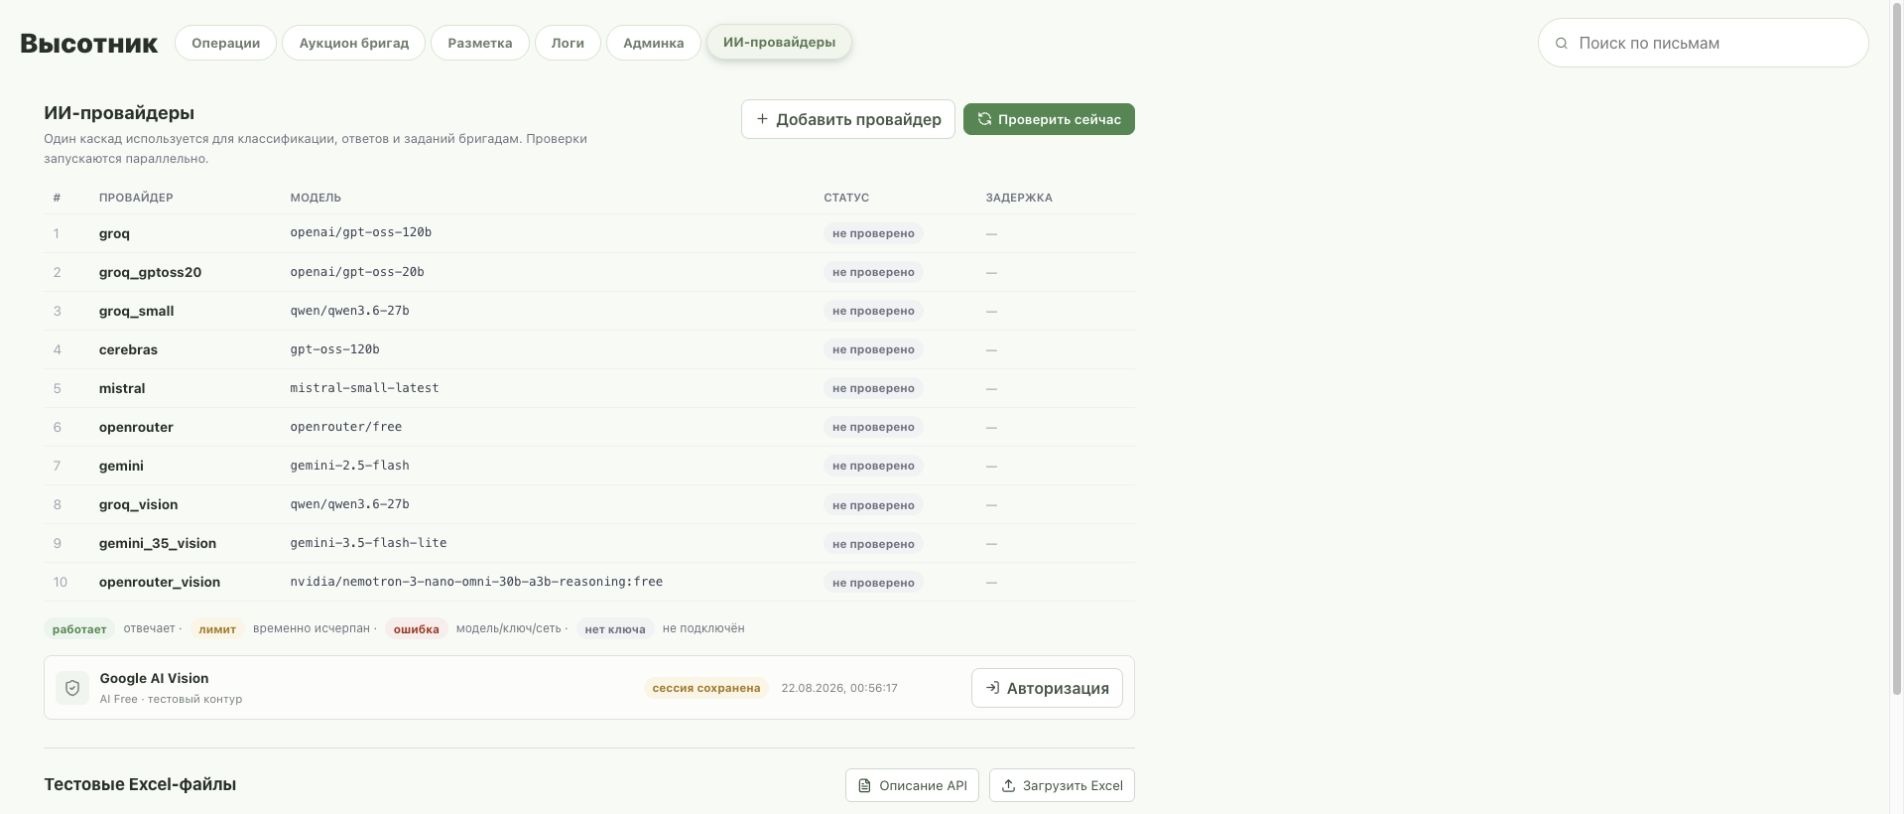Image resolution: width=1904 pixels, height=814 pixels.
Task: Select the openrouter/free model cell
Action: click(x=346, y=427)
